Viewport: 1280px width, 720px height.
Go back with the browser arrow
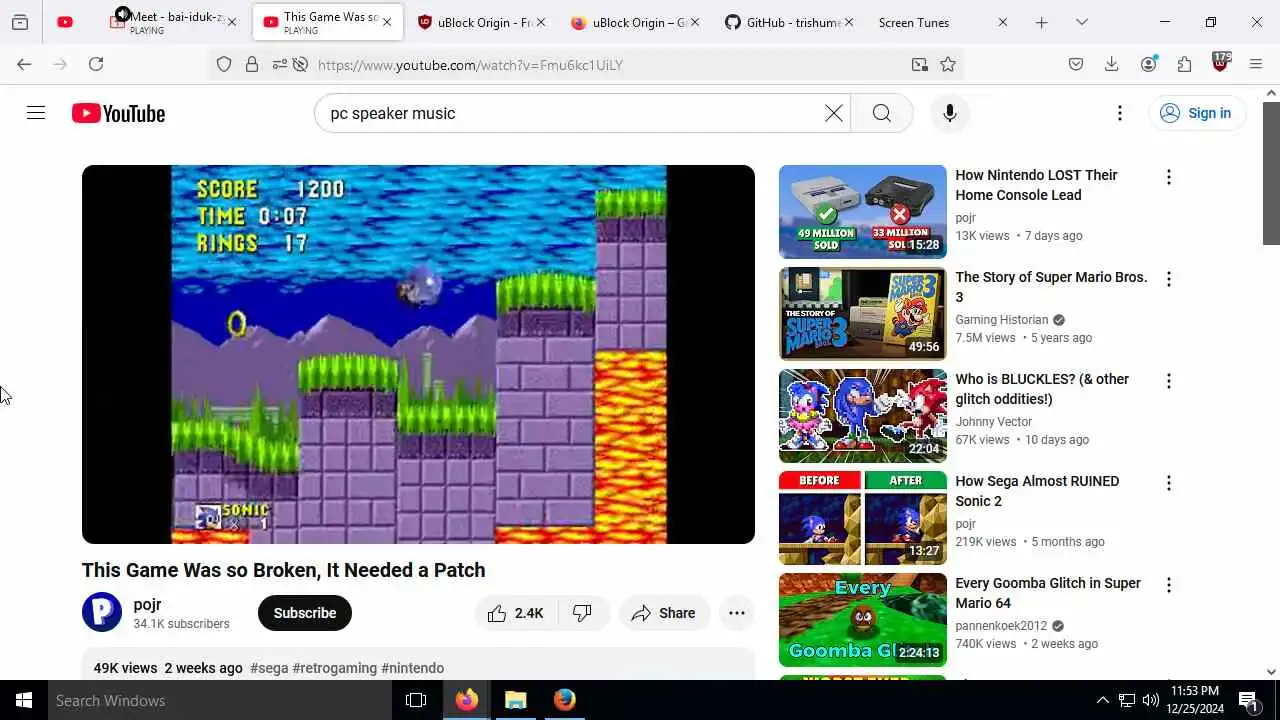point(24,64)
